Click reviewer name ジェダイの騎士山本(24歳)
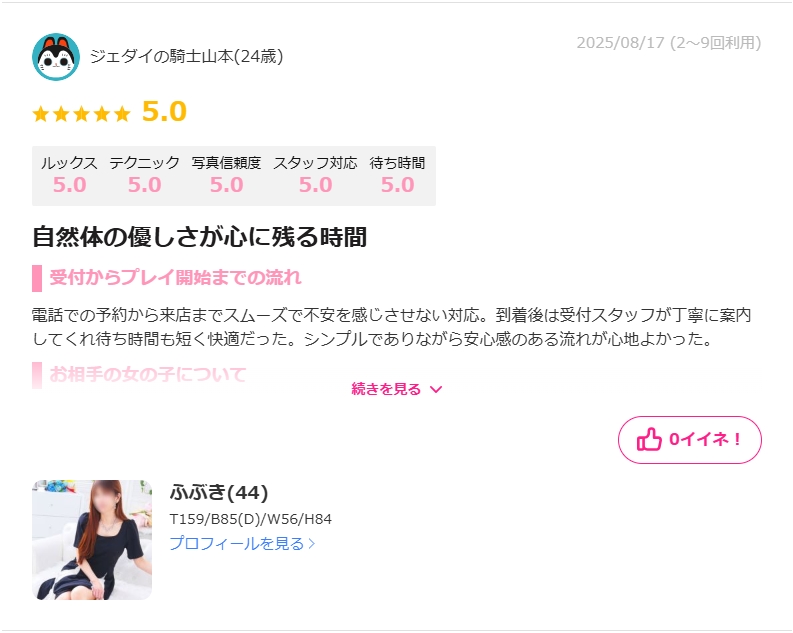 pos(186,56)
